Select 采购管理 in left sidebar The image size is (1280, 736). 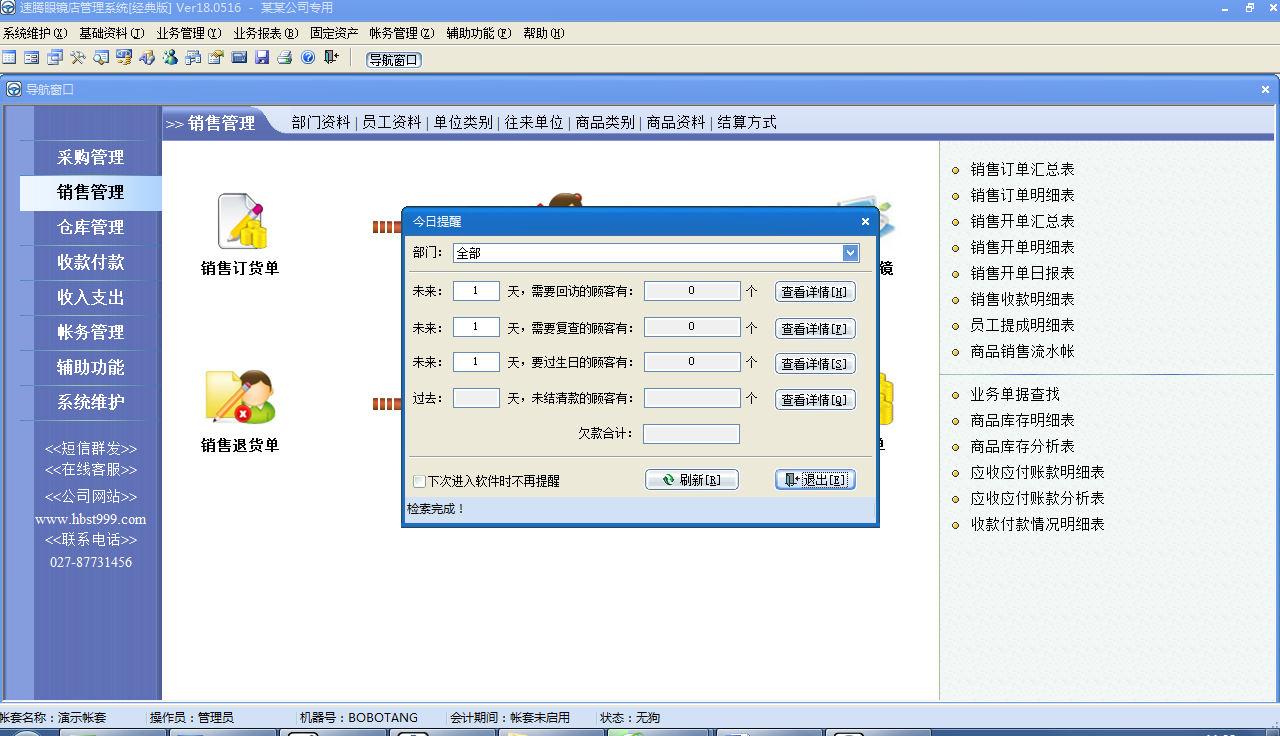[x=90, y=157]
